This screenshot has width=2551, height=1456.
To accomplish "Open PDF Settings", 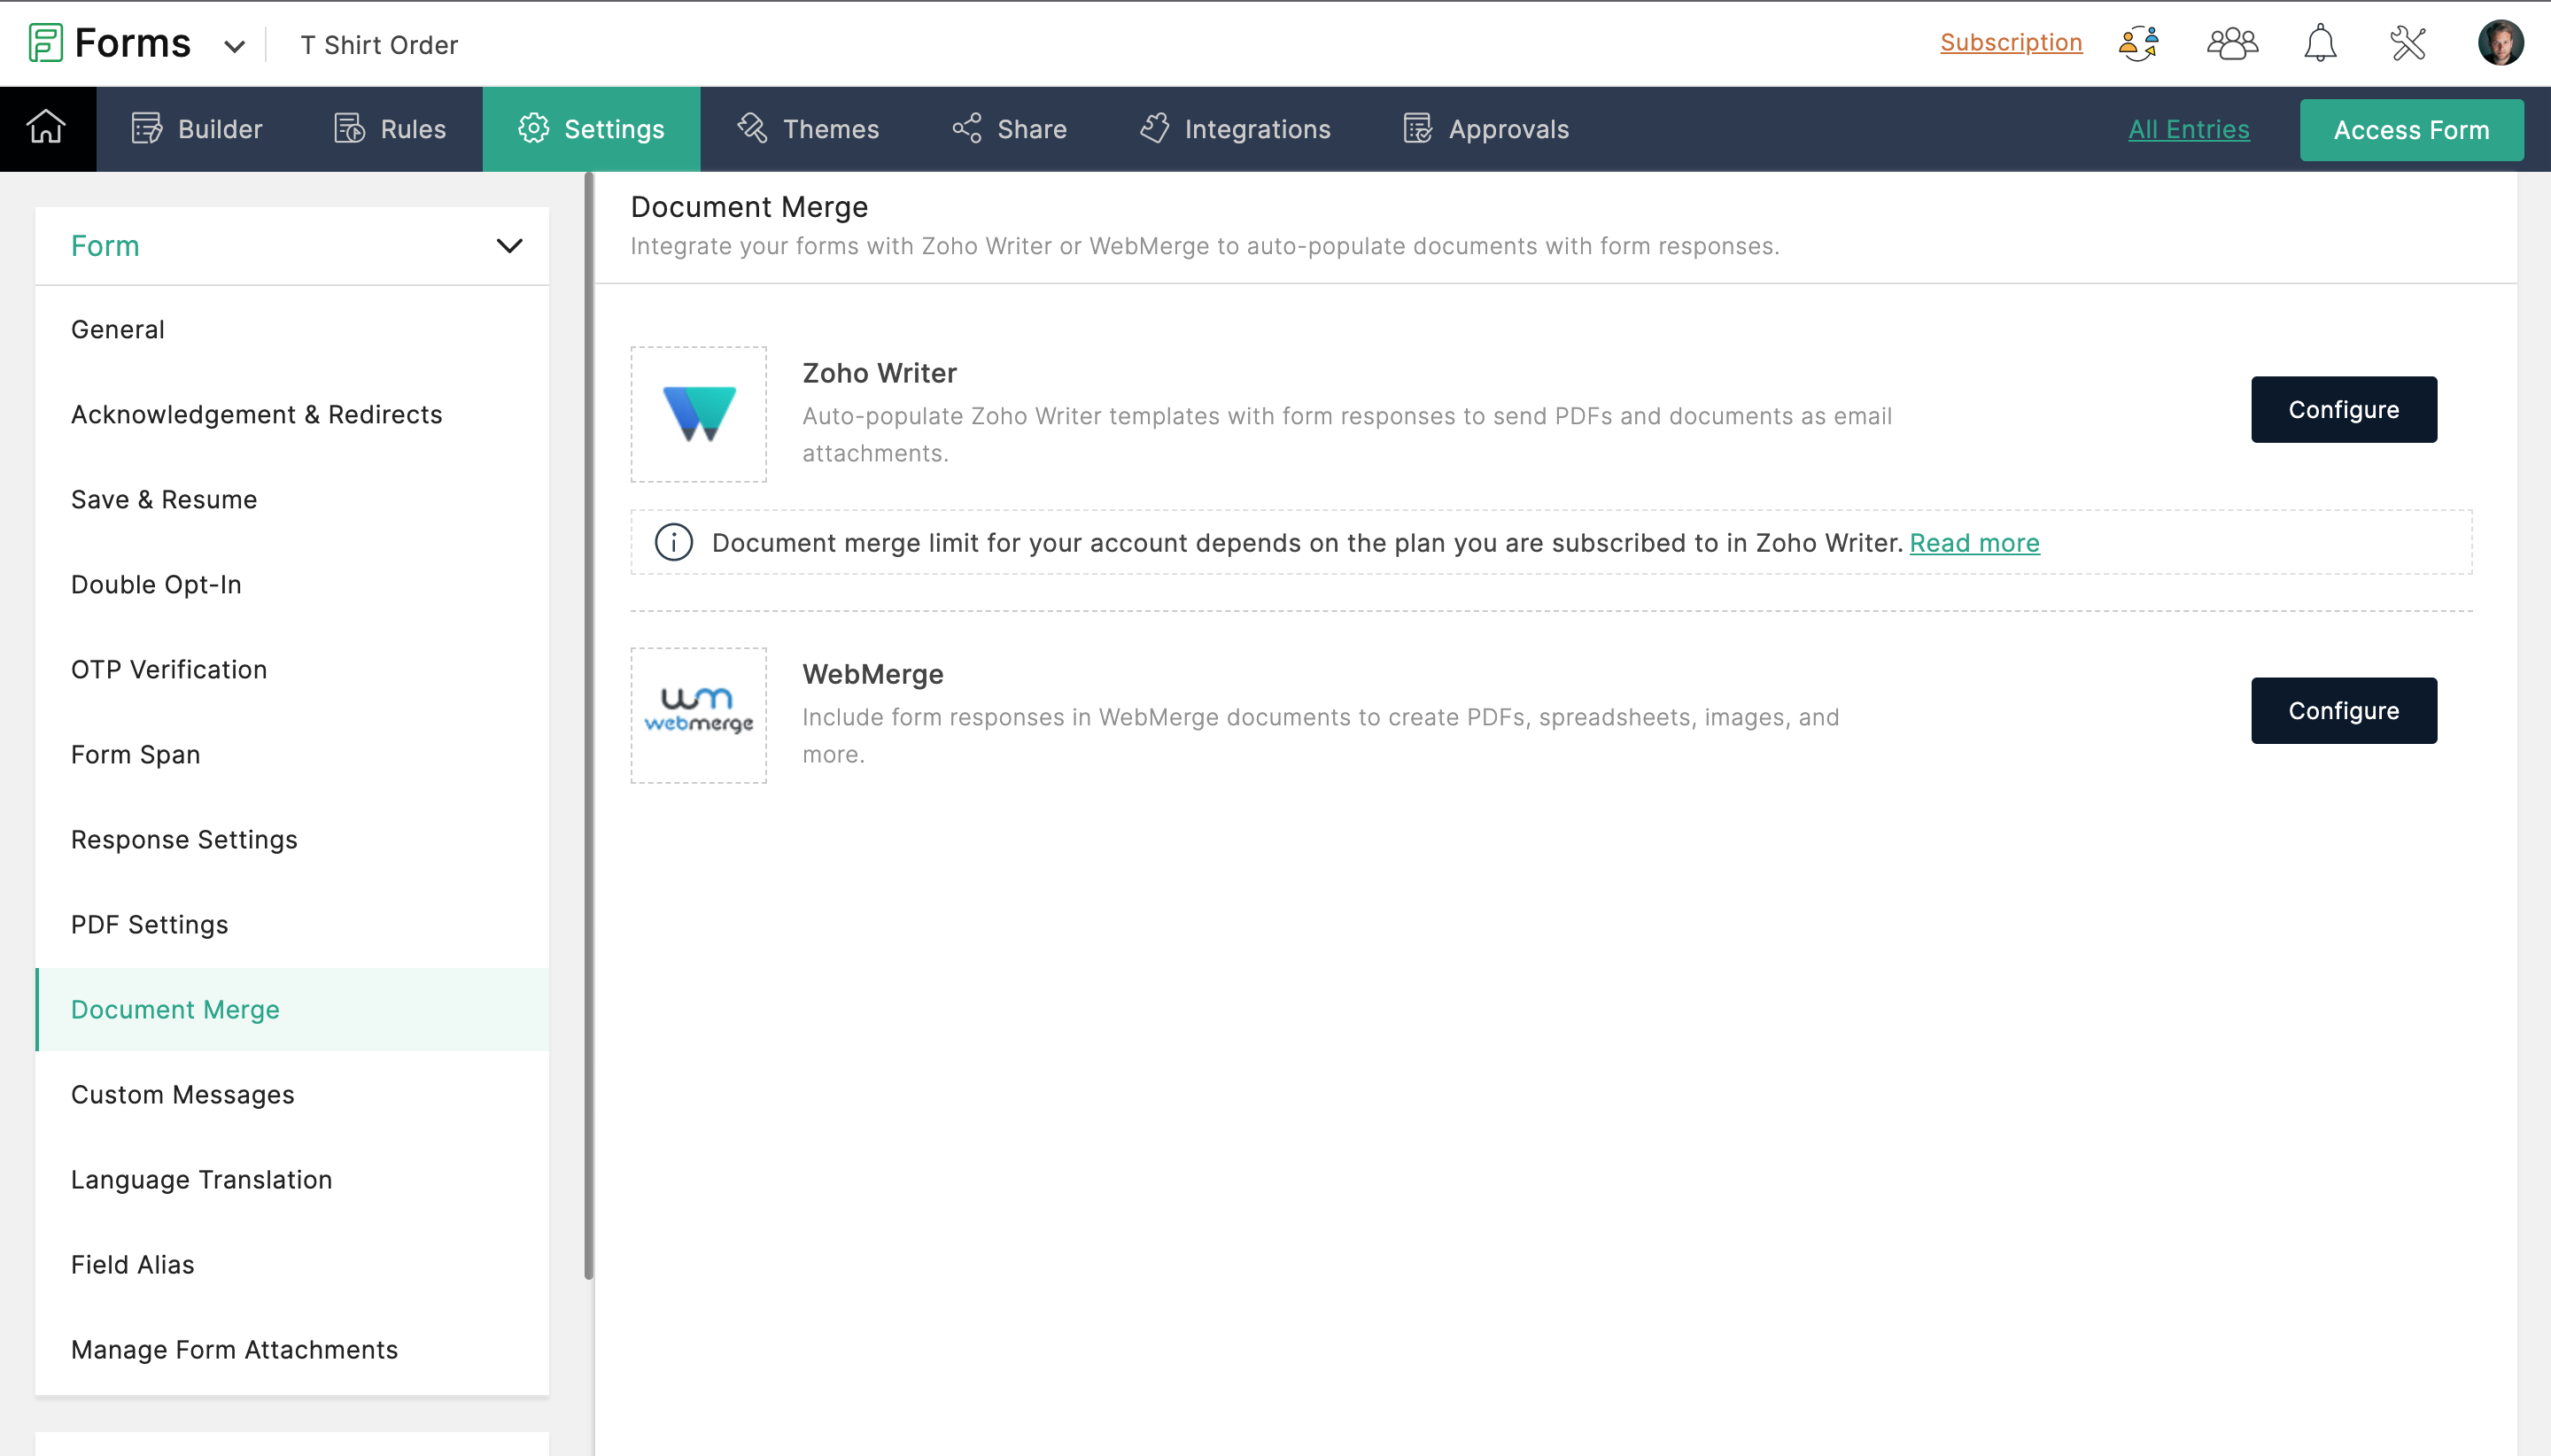I will tap(292, 924).
